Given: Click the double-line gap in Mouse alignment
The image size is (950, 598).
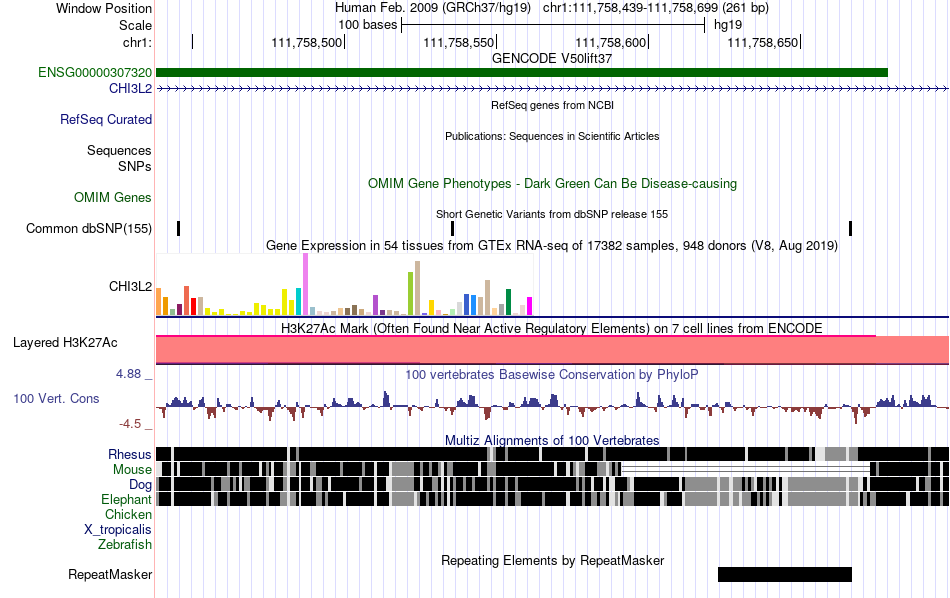Looking at the screenshot, I should pyautogui.click(x=746, y=469).
